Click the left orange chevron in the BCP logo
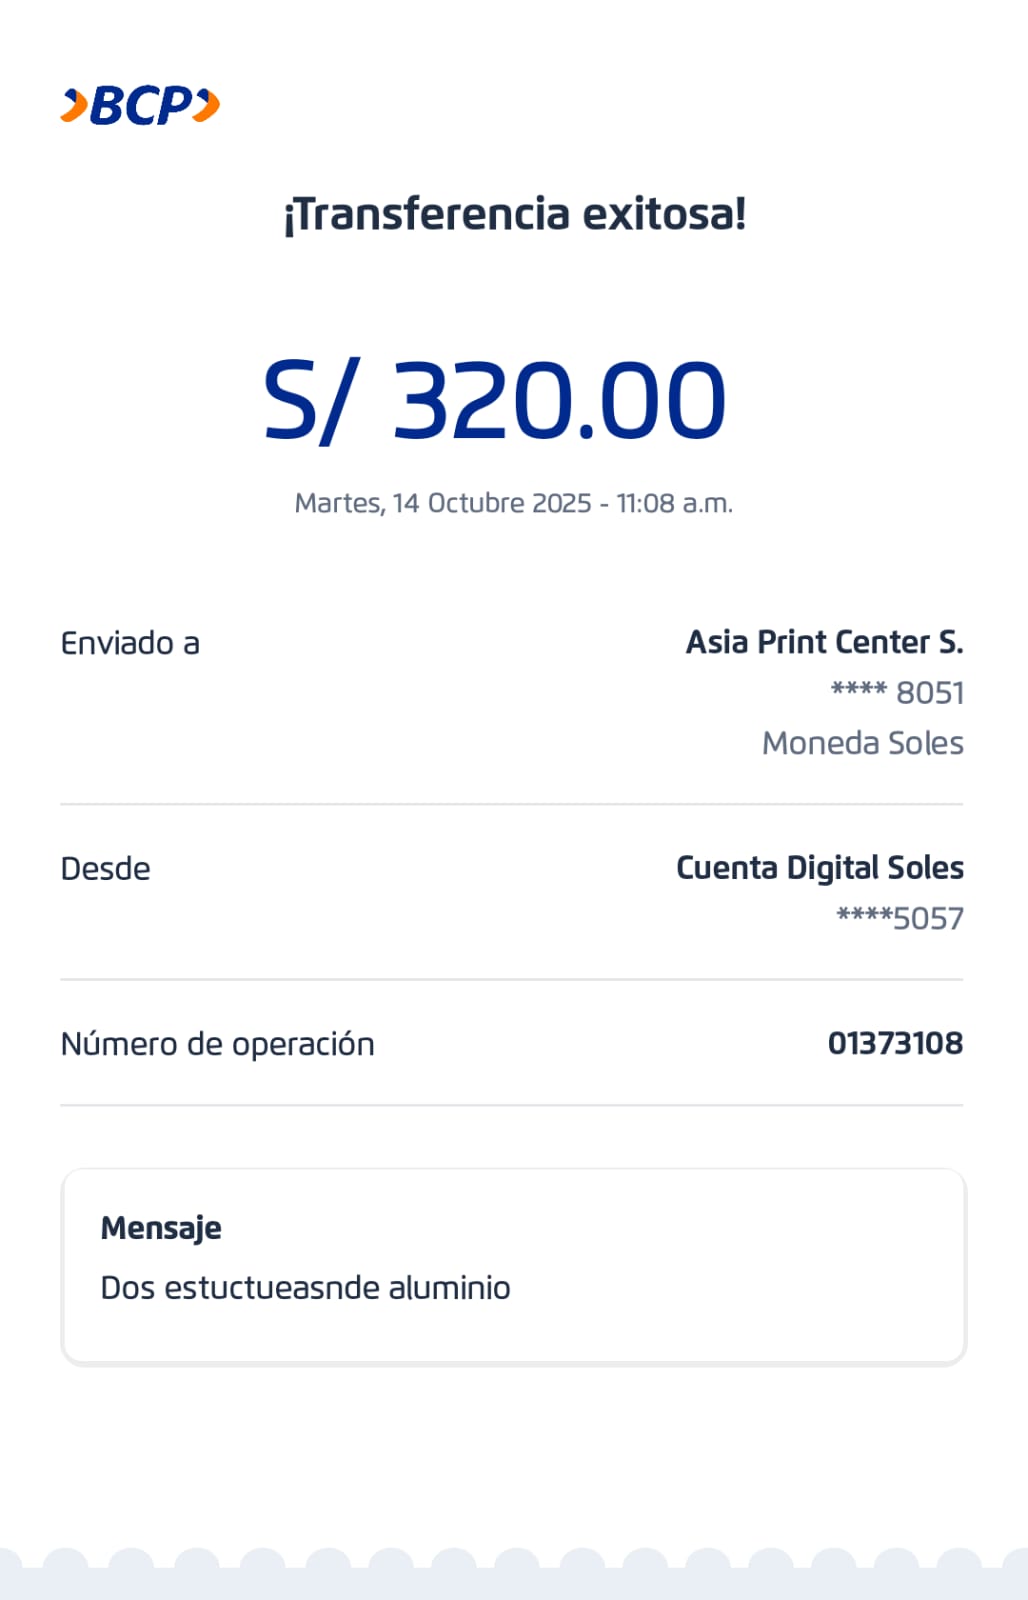The height and width of the screenshot is (1600, 1028). (75, 105)
